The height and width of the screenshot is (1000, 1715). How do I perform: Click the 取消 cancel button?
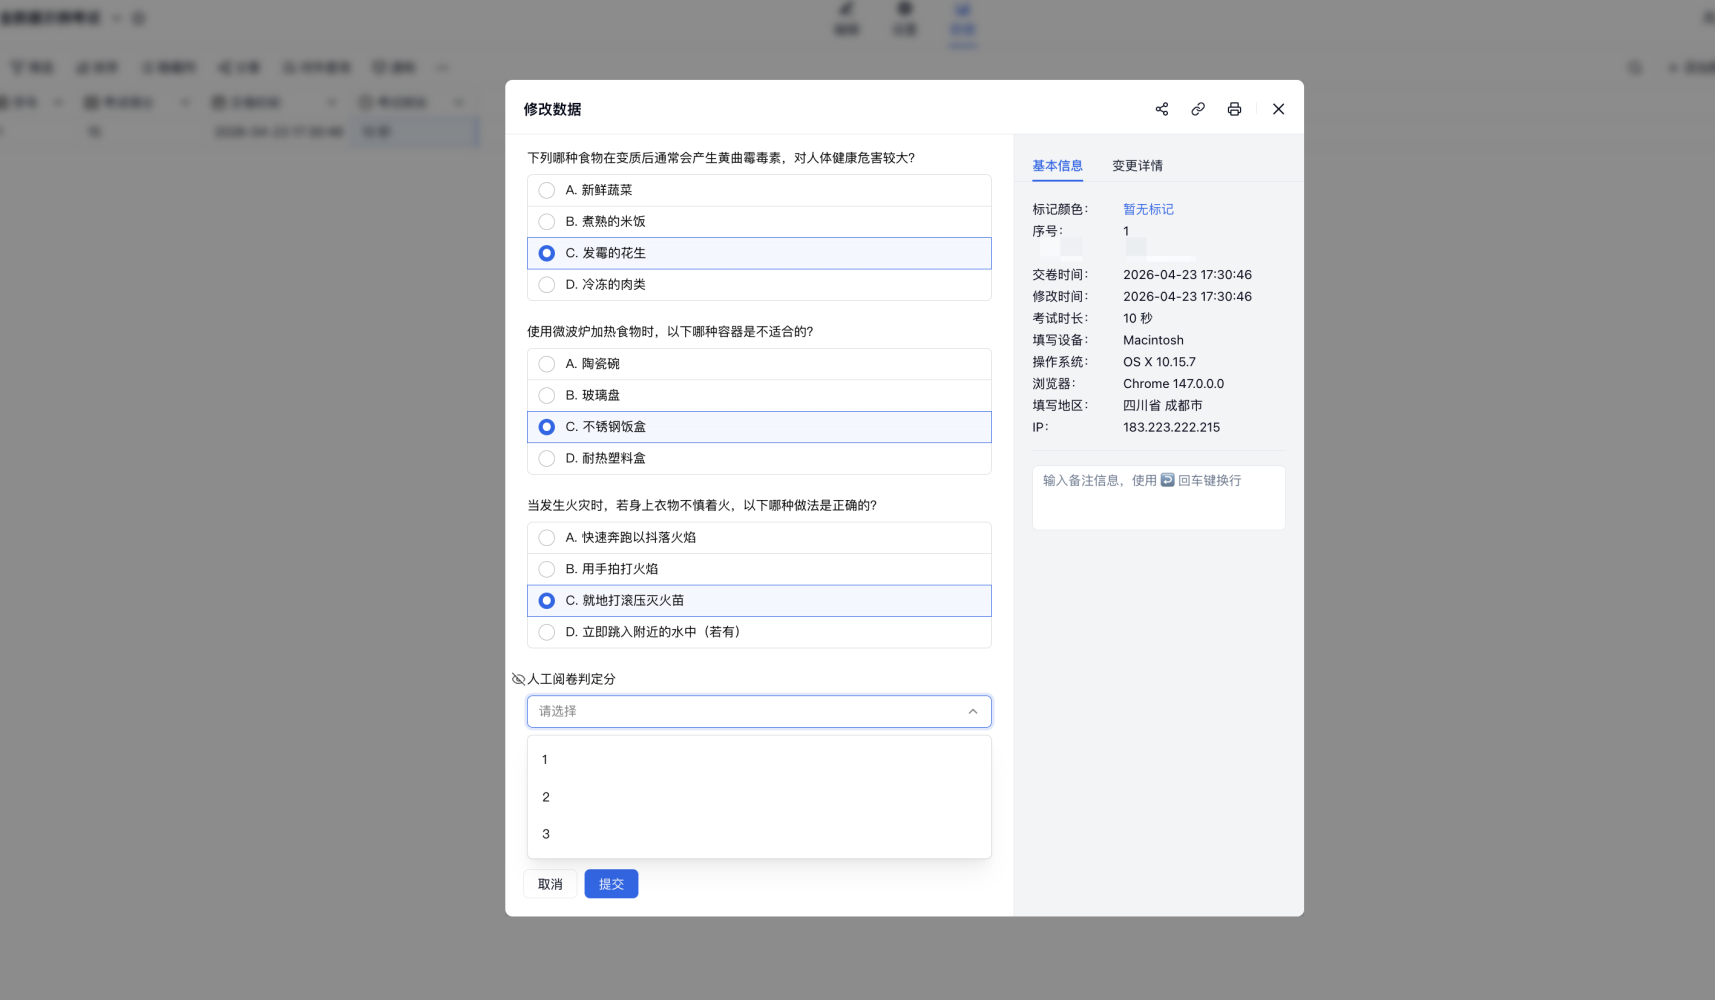550,884
